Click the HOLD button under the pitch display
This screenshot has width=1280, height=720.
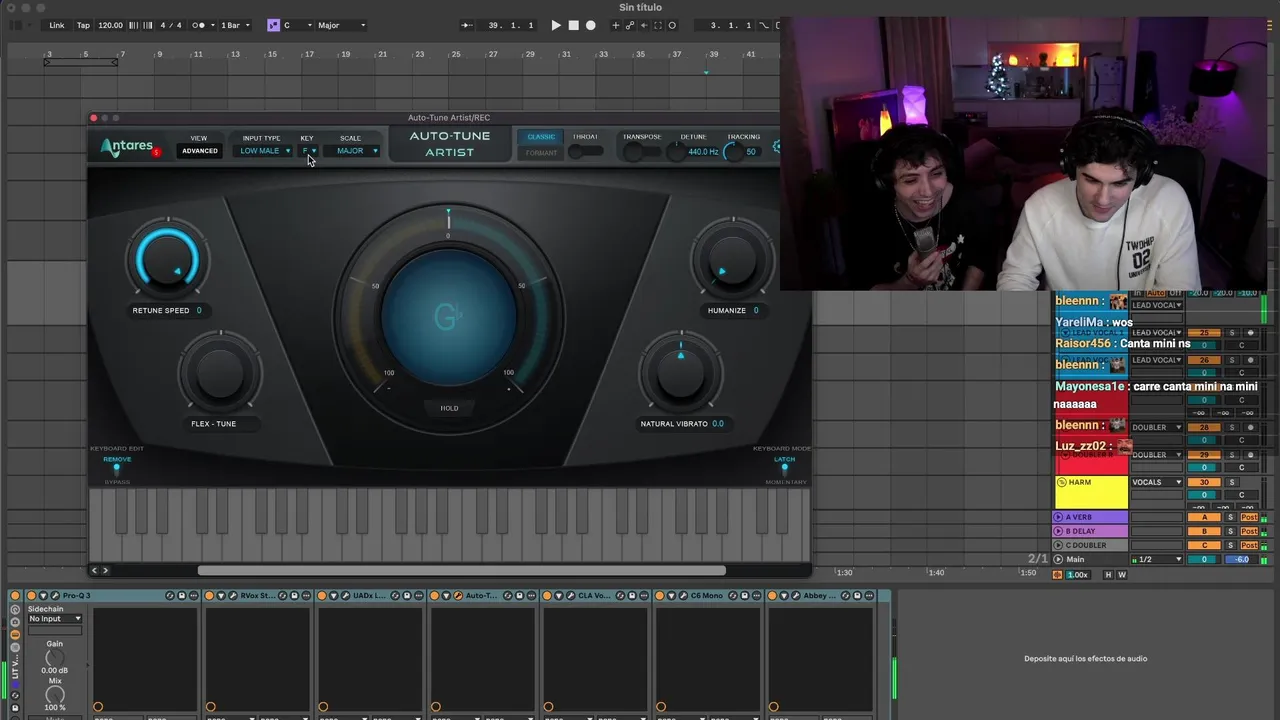pos(449,408)
